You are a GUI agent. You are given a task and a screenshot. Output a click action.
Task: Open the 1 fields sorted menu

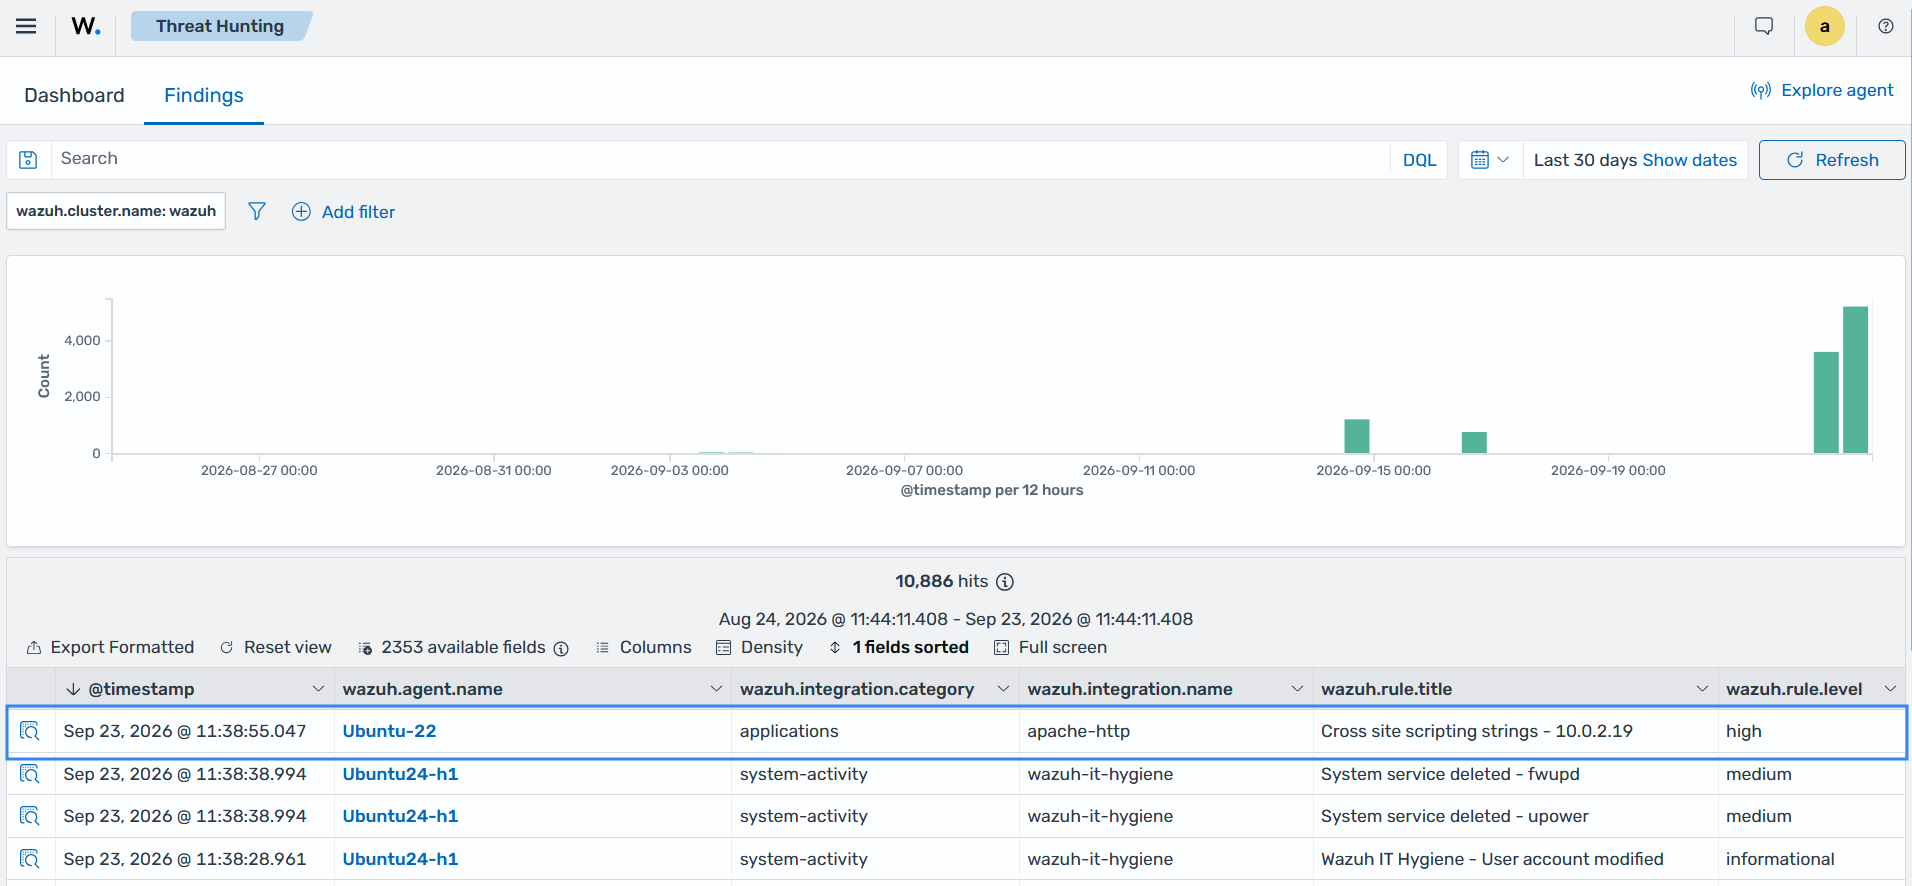[x=899, y=648]
